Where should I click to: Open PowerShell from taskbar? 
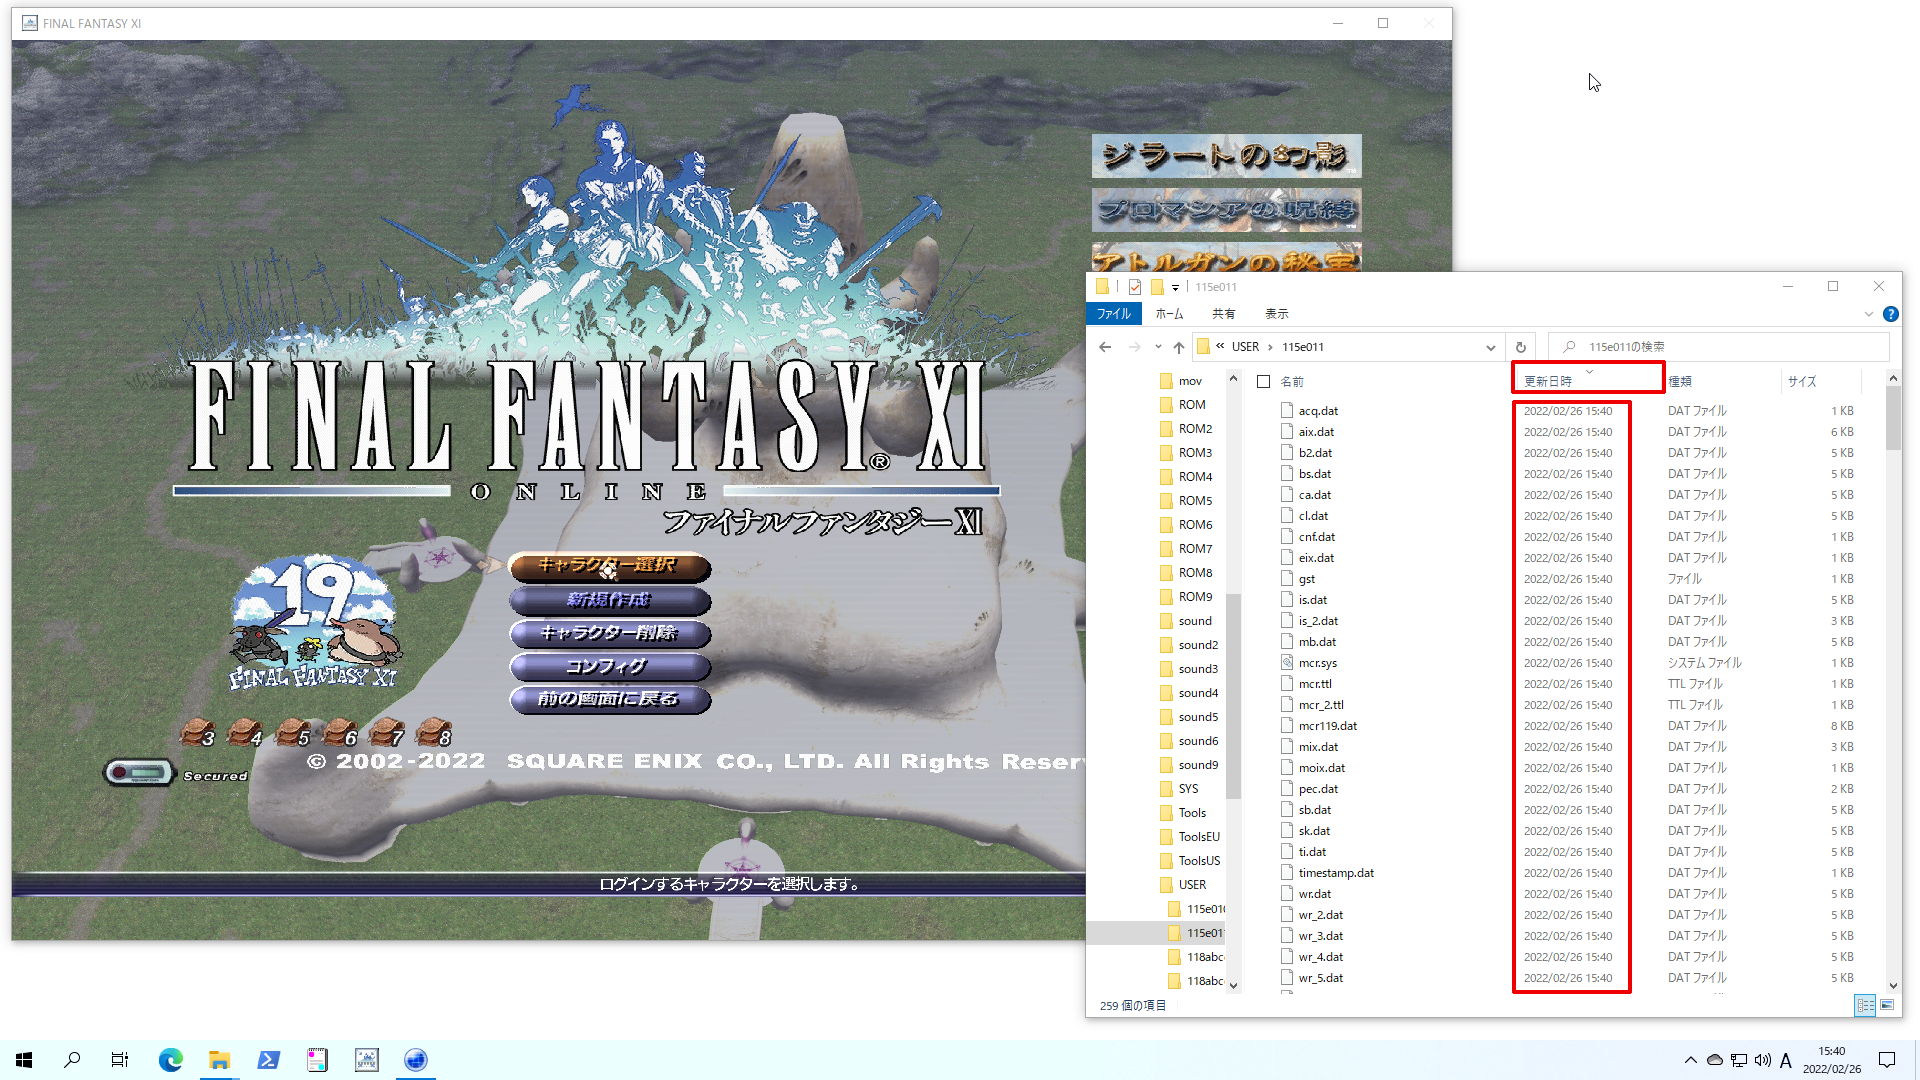click(269, 1060)
